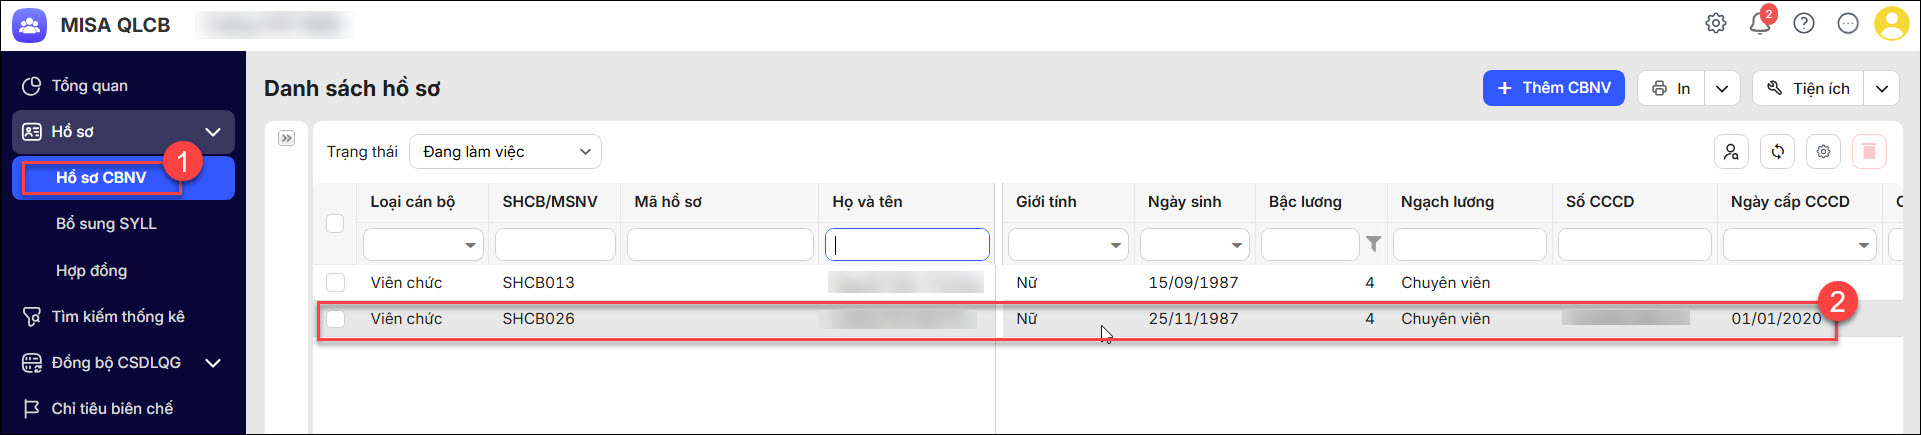This screenshot has width=1921, height=435.
Task: Open the table column settings gear
Action: click(x=1823, y=151)
